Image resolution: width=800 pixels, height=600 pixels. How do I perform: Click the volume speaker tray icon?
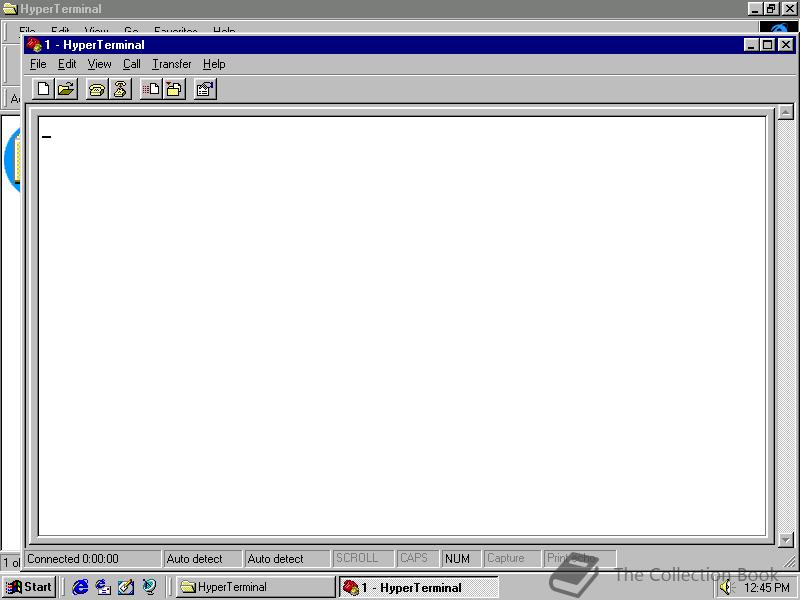pyautogui.click(x=726, y=587)
